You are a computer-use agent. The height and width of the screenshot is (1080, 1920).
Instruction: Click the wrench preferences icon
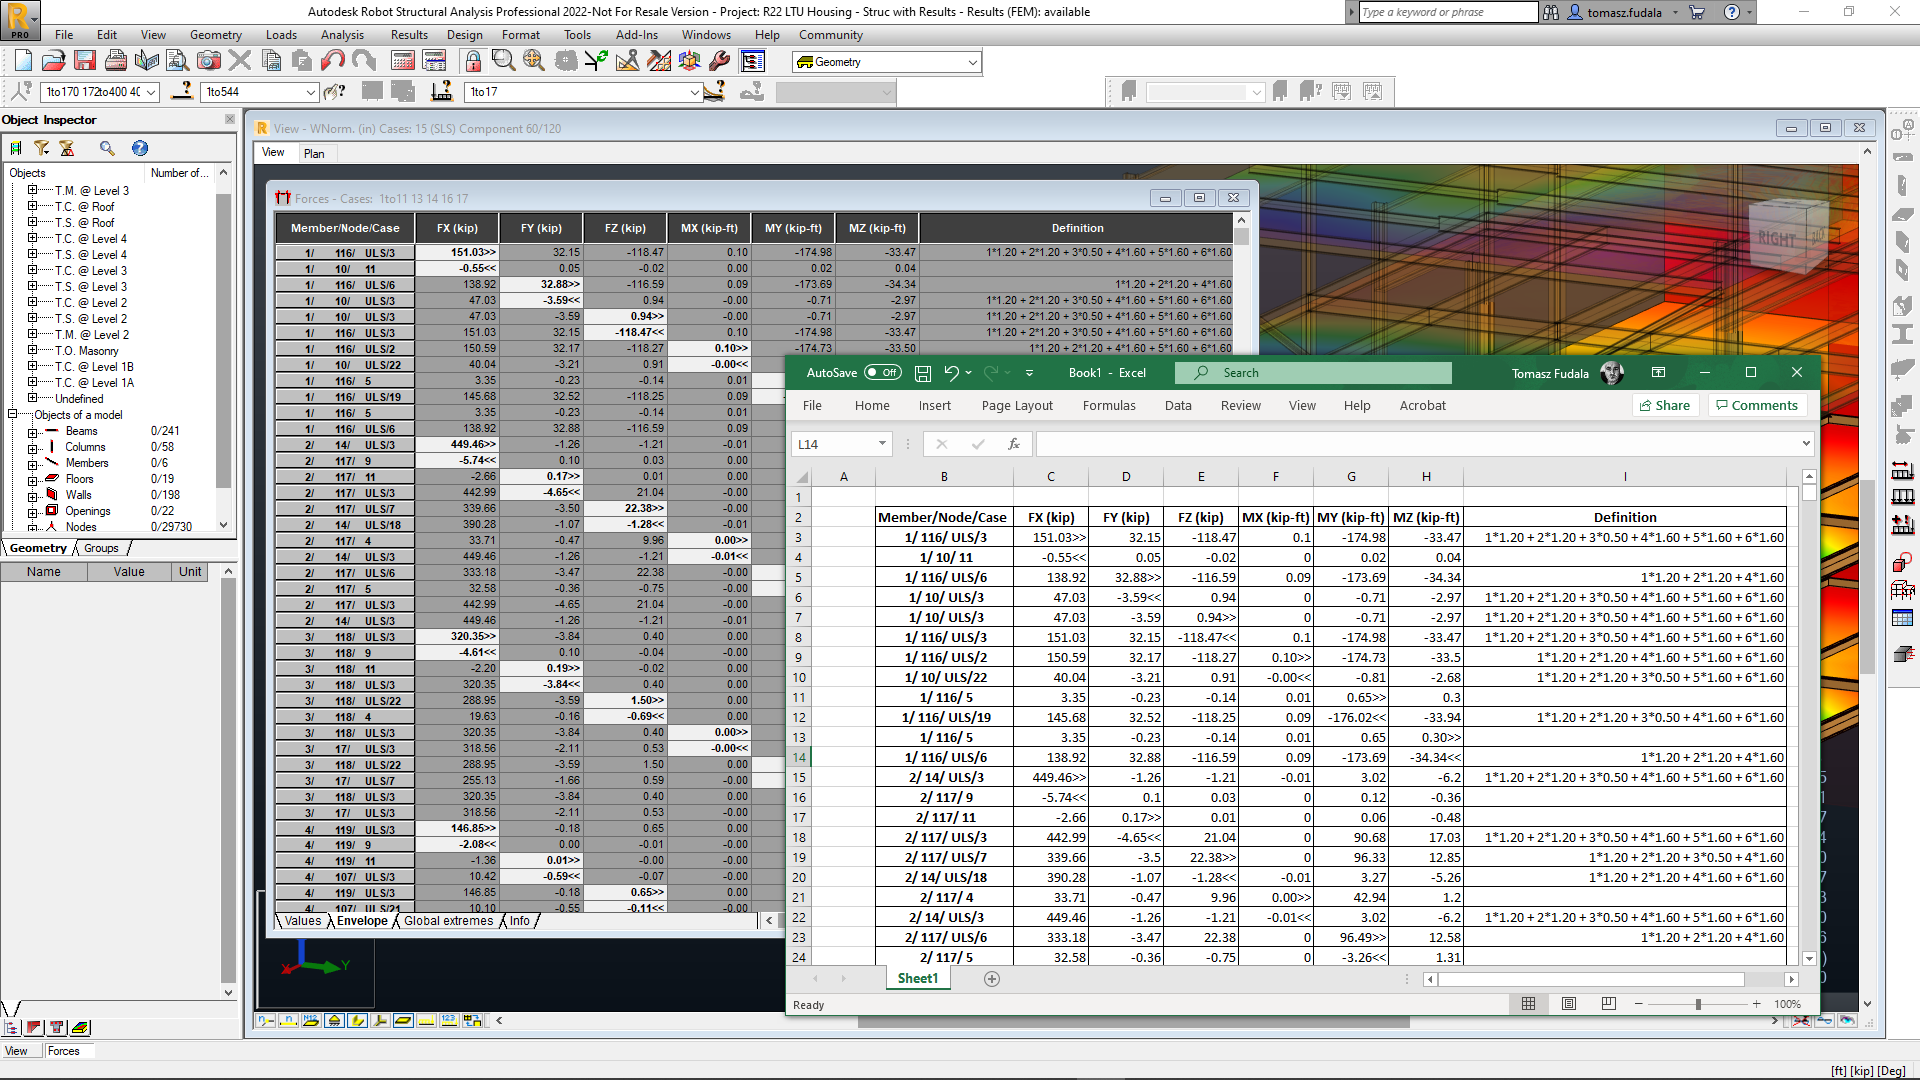[719, 61]
